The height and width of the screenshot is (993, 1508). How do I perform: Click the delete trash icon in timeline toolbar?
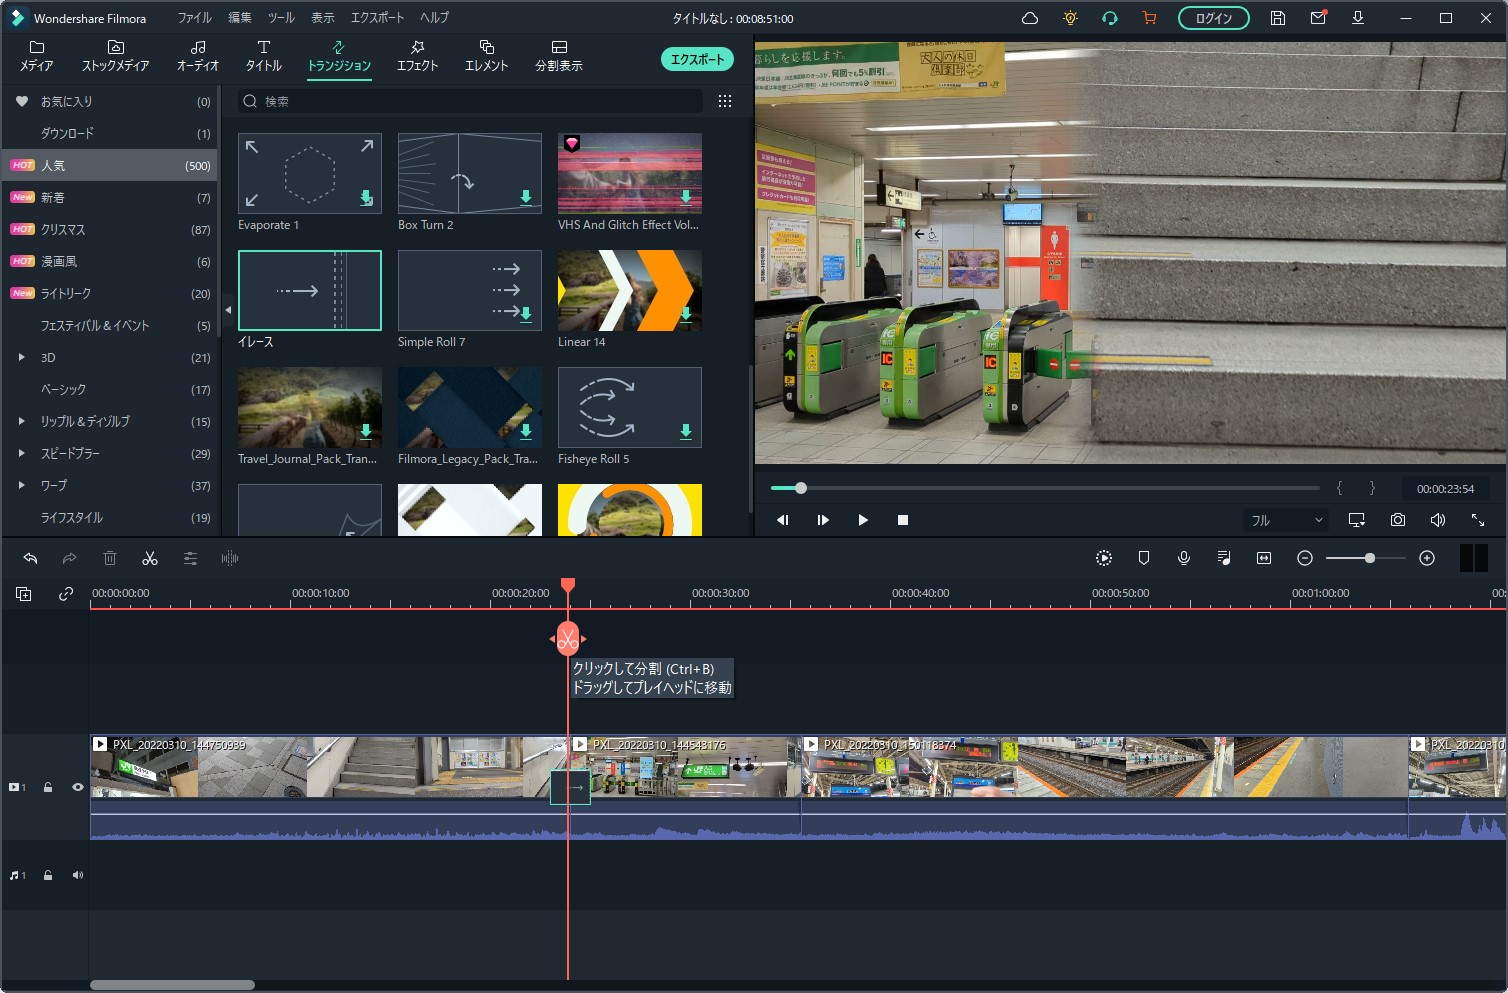pos(110,558)
